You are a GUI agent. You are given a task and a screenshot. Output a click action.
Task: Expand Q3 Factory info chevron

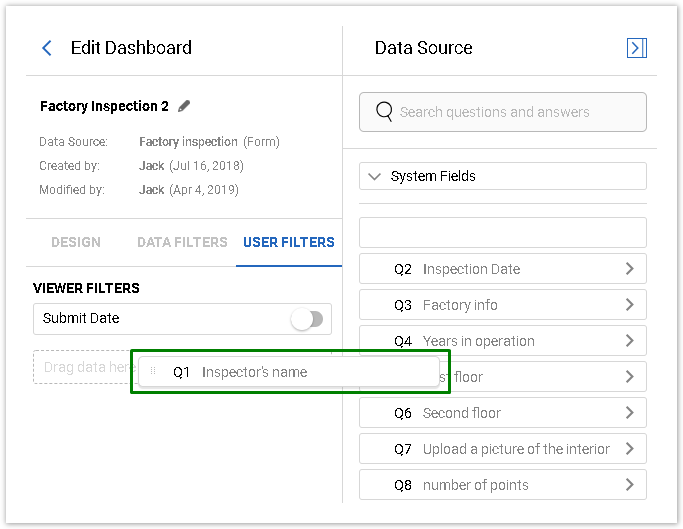coord(629,305)
